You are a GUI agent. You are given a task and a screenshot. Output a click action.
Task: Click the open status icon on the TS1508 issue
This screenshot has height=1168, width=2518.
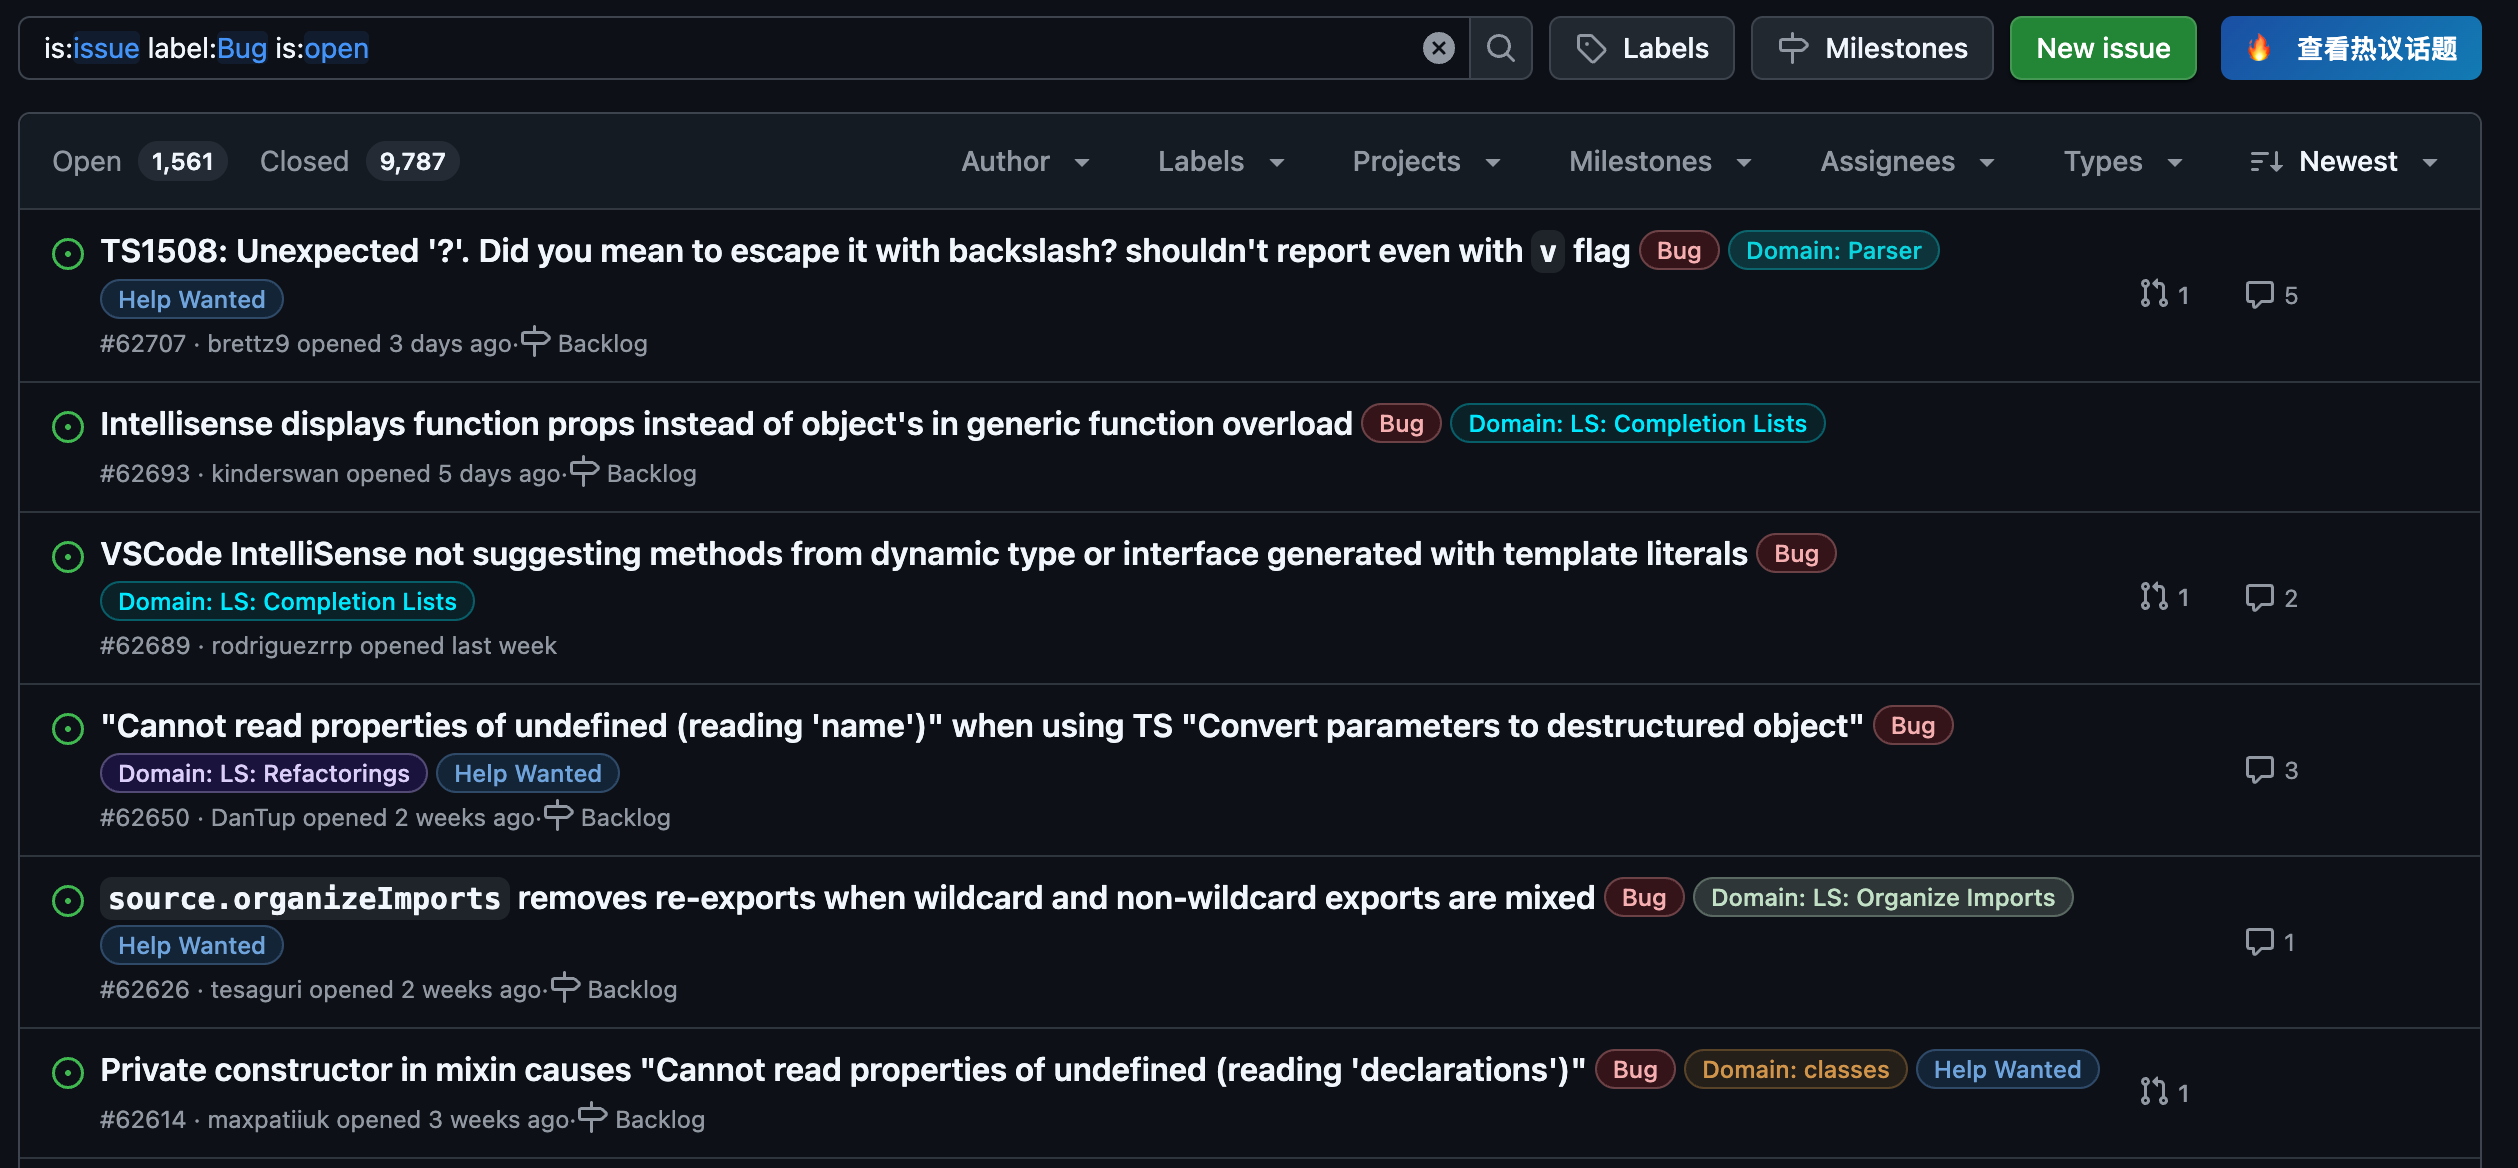pos(68,254)
